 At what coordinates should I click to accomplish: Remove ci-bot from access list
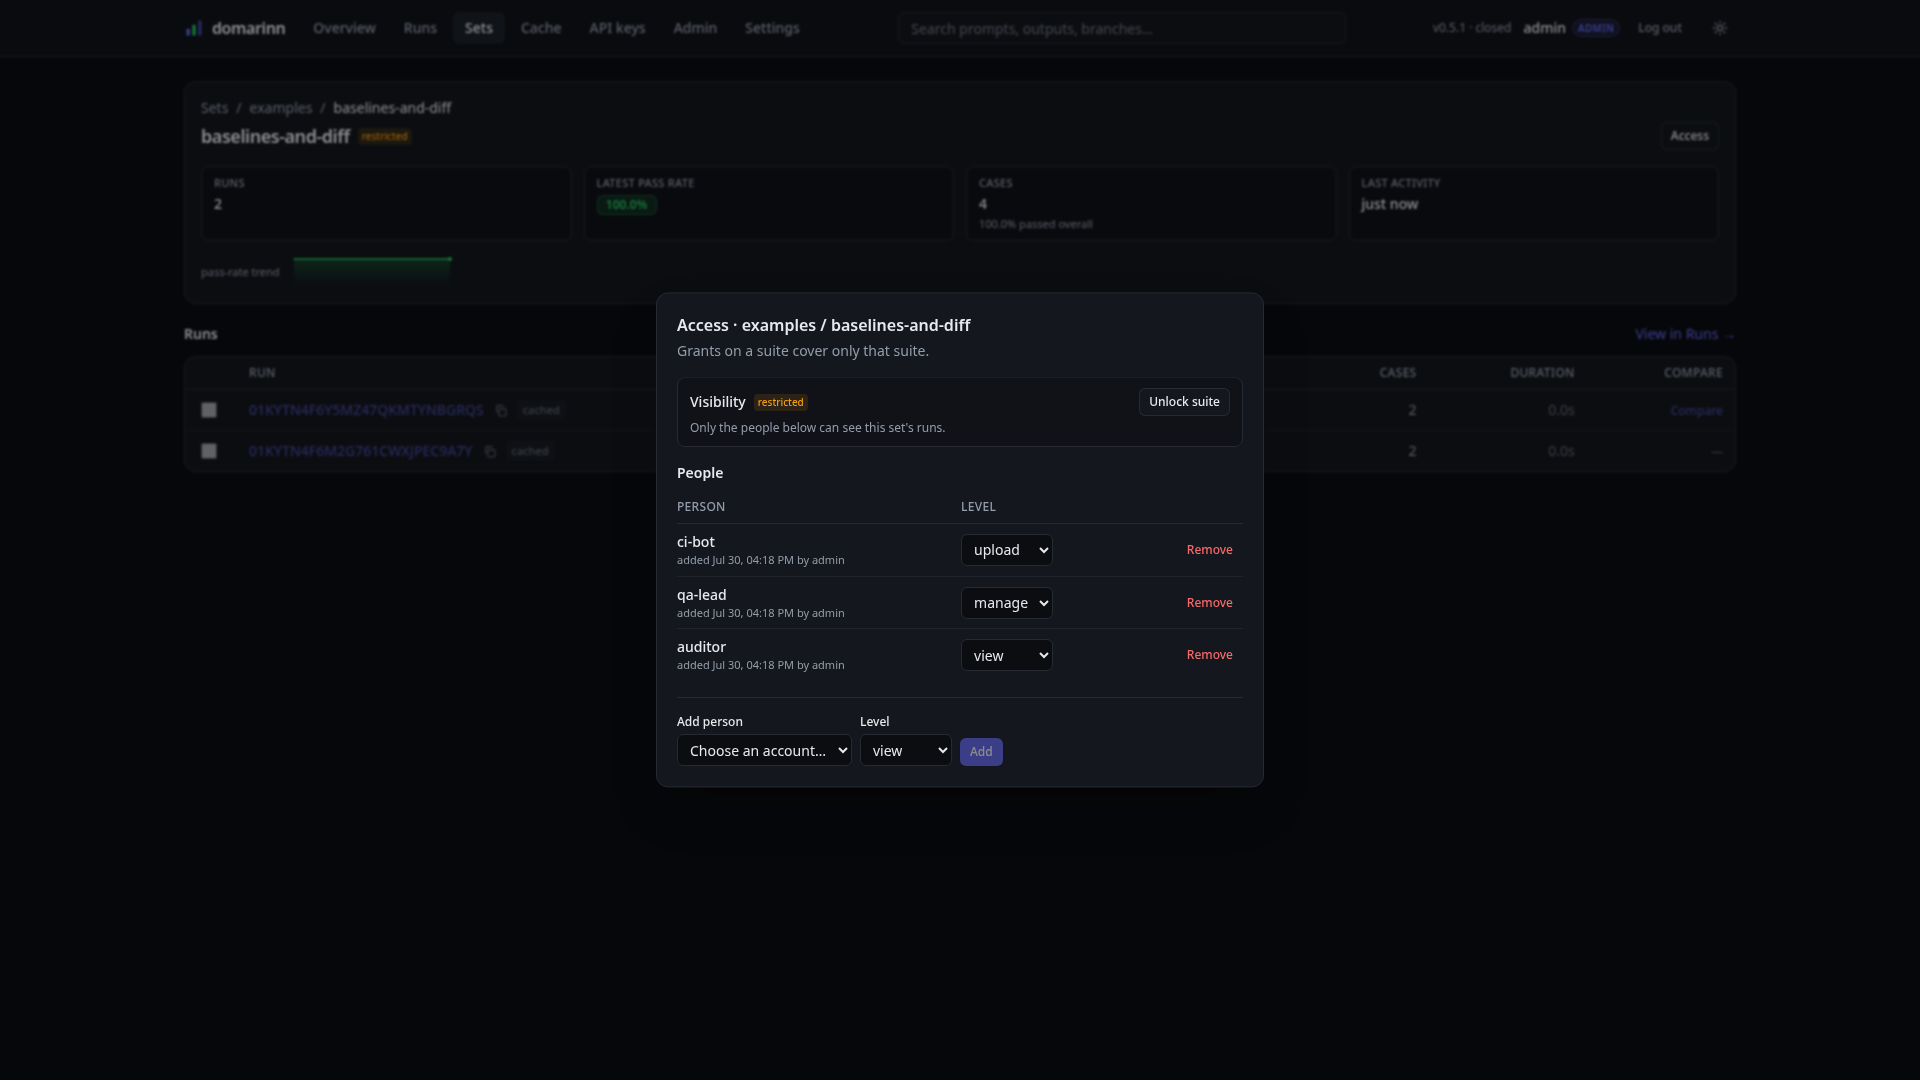point(1209,550)
